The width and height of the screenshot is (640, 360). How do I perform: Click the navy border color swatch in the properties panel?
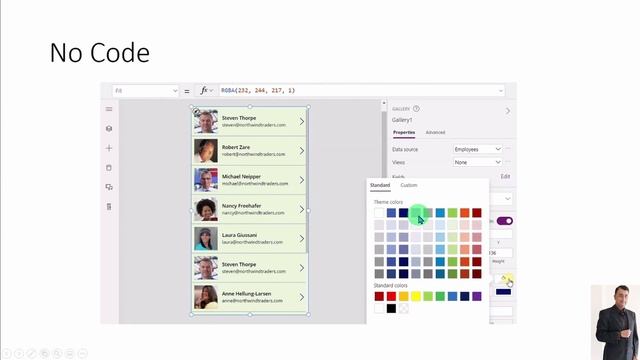tap(504, 291)
